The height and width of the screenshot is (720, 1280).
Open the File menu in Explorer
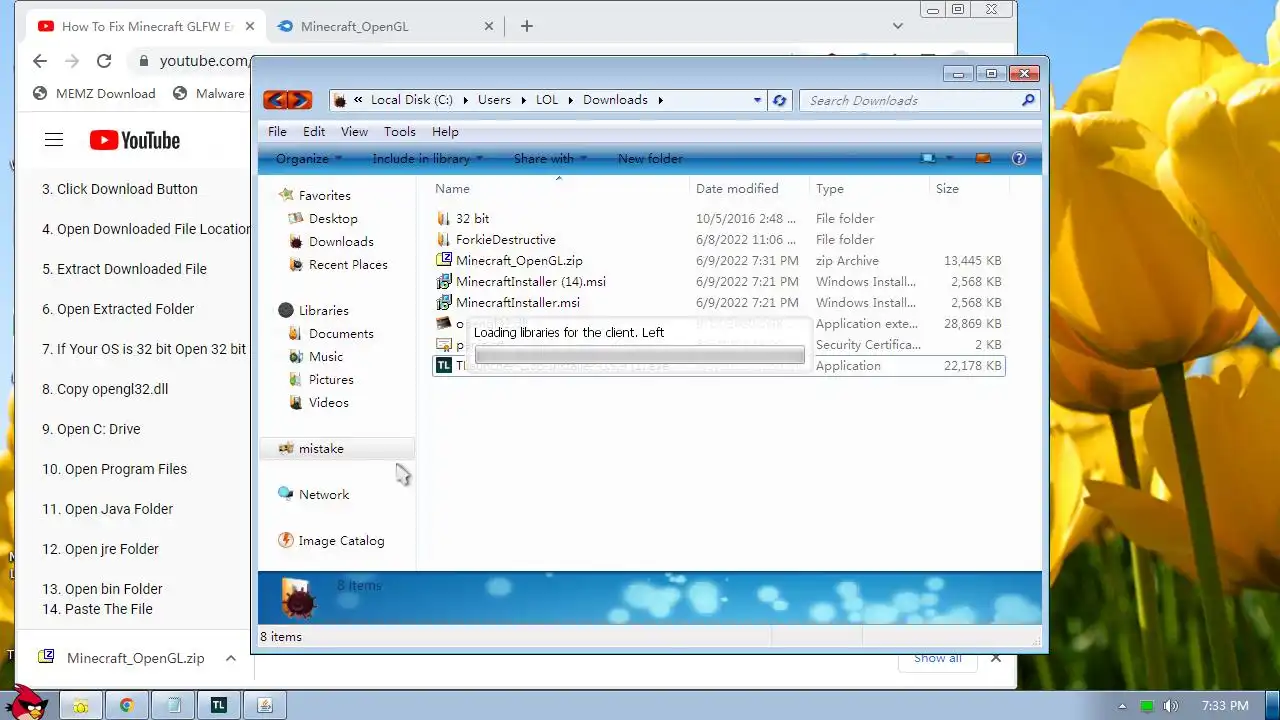coord(277,131)
